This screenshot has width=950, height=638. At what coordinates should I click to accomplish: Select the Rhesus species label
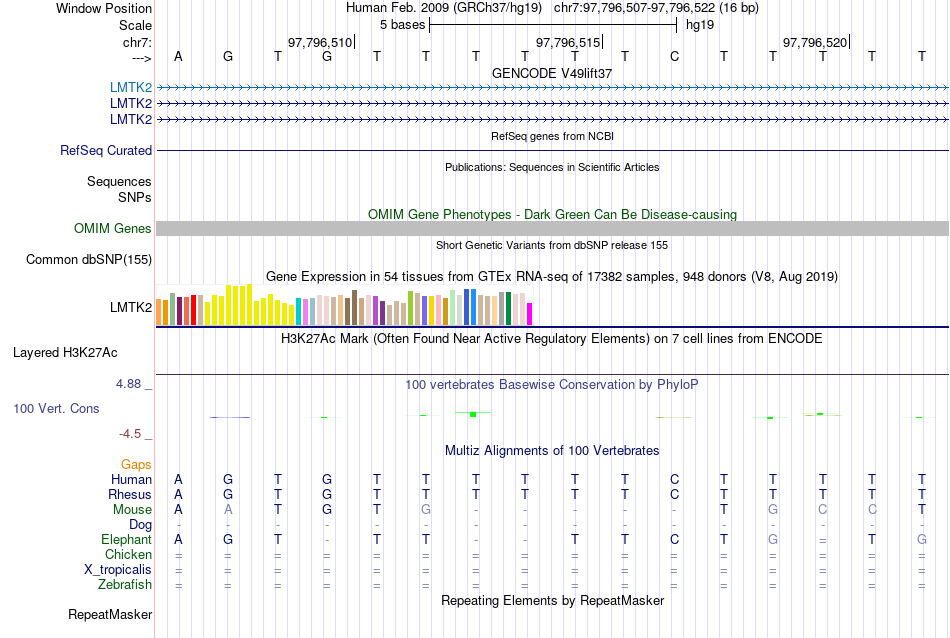(x=130, y=494)
